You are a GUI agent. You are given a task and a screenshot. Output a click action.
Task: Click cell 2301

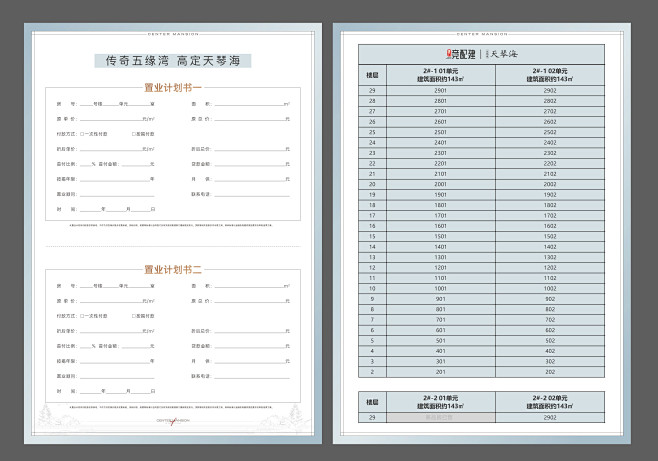[441, 153]
